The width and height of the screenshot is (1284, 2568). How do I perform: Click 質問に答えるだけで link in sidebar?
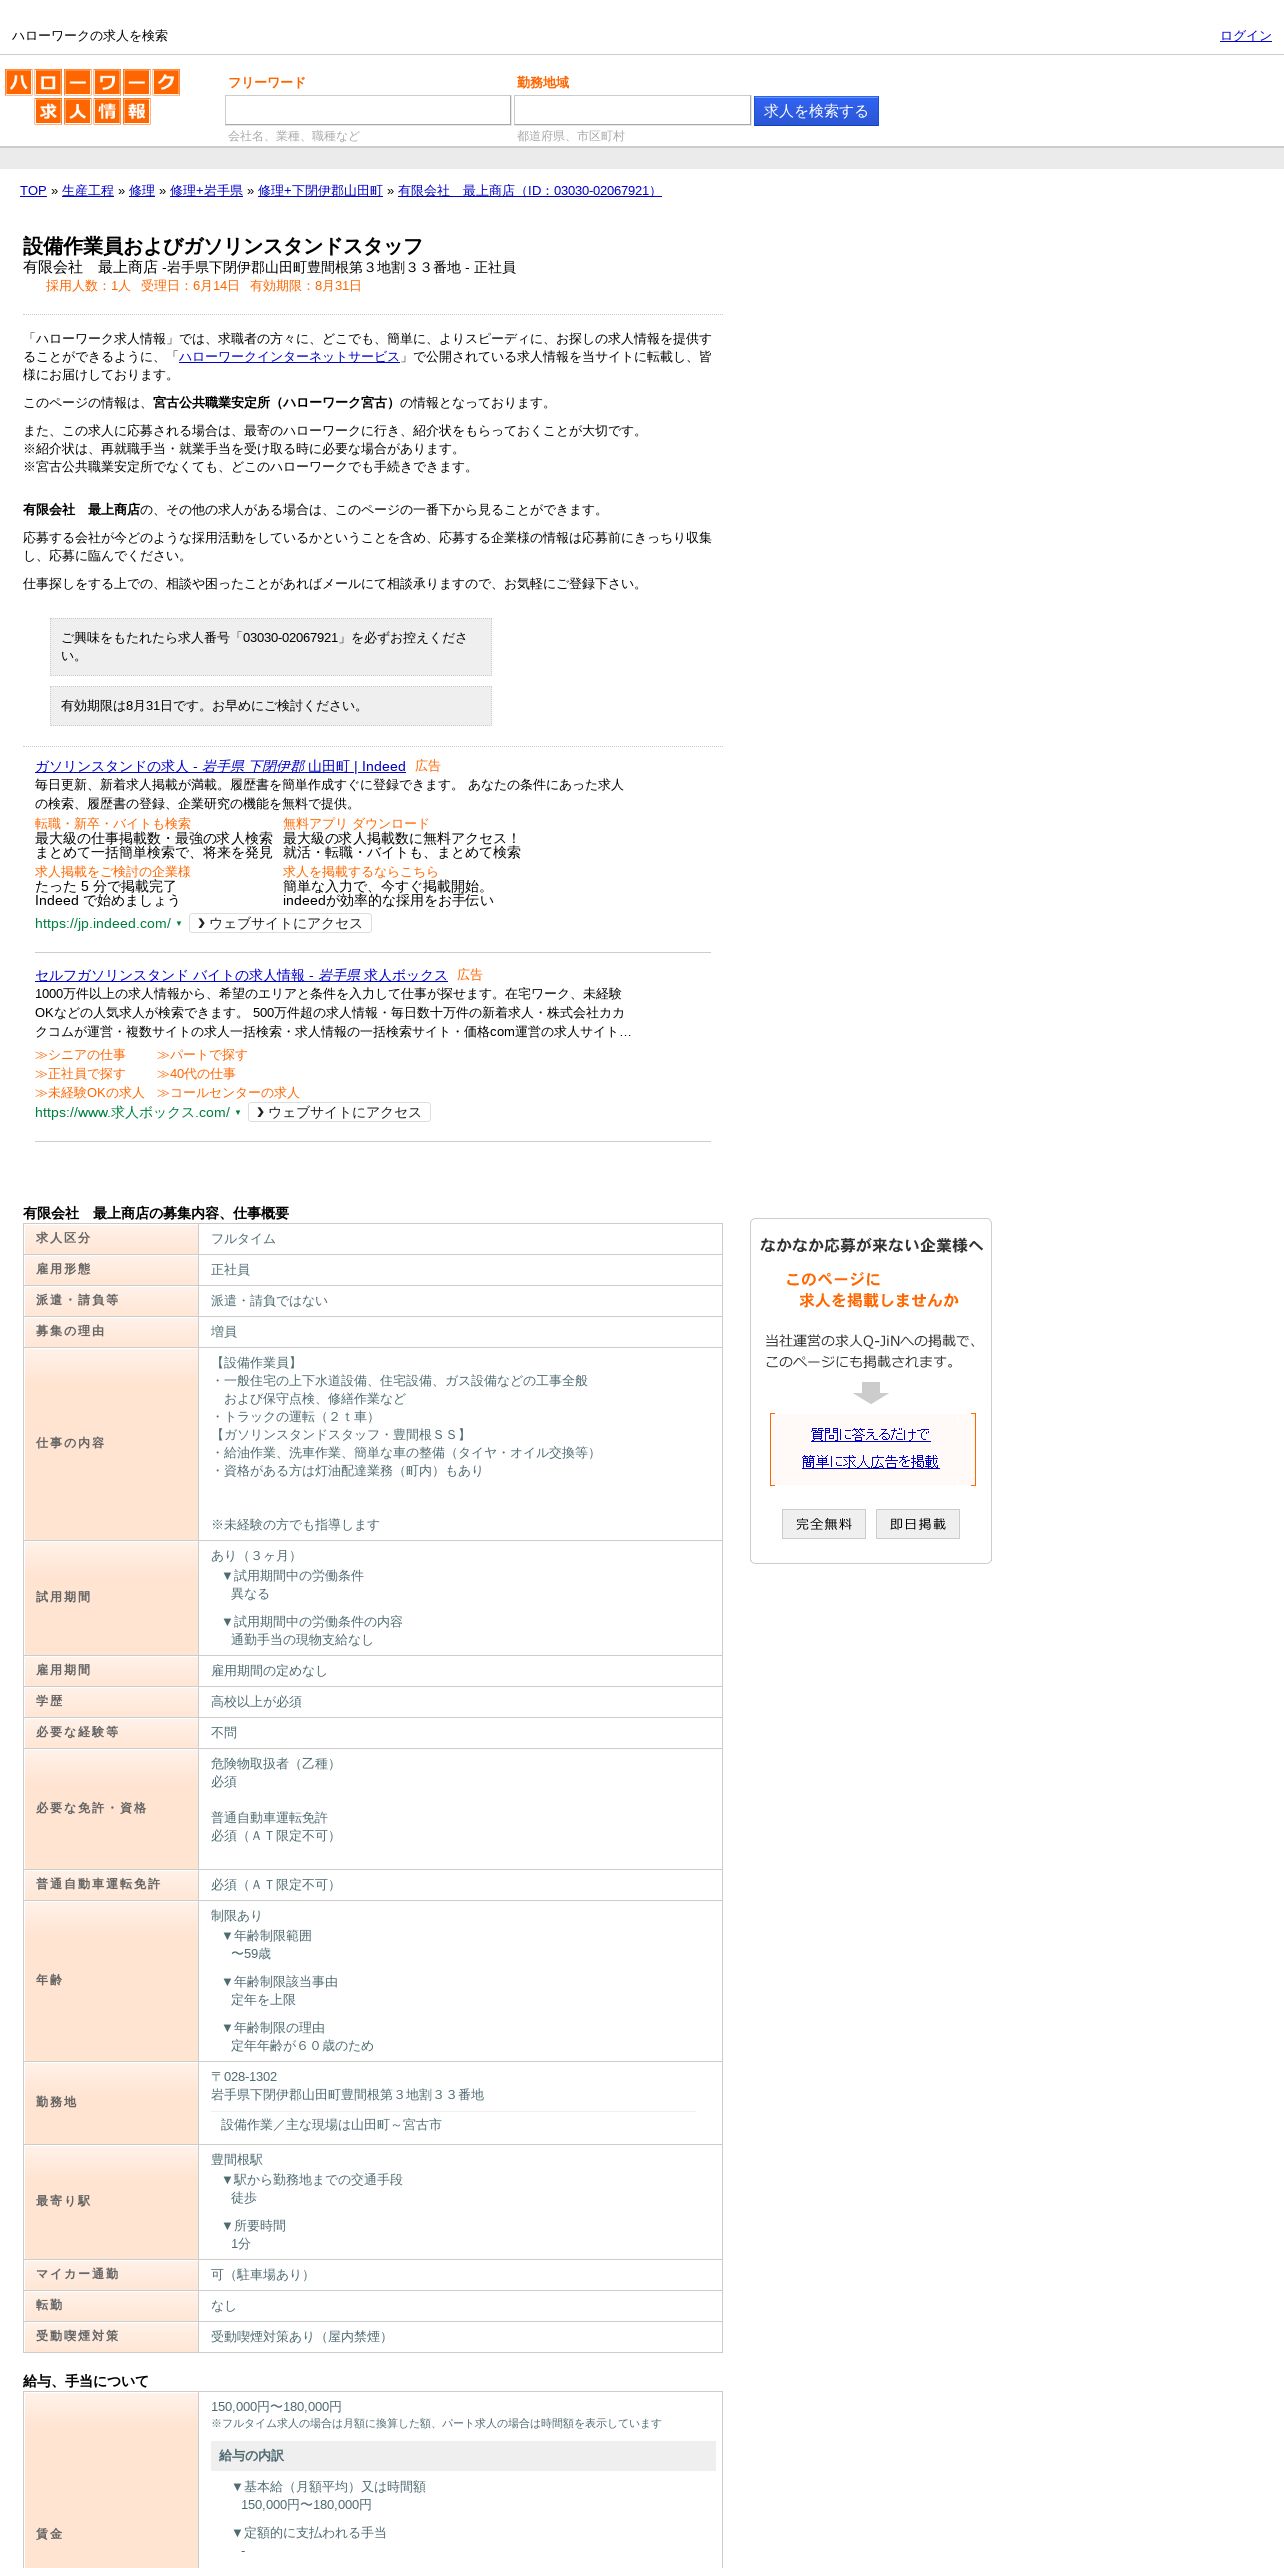click(x=870, y=1434)
